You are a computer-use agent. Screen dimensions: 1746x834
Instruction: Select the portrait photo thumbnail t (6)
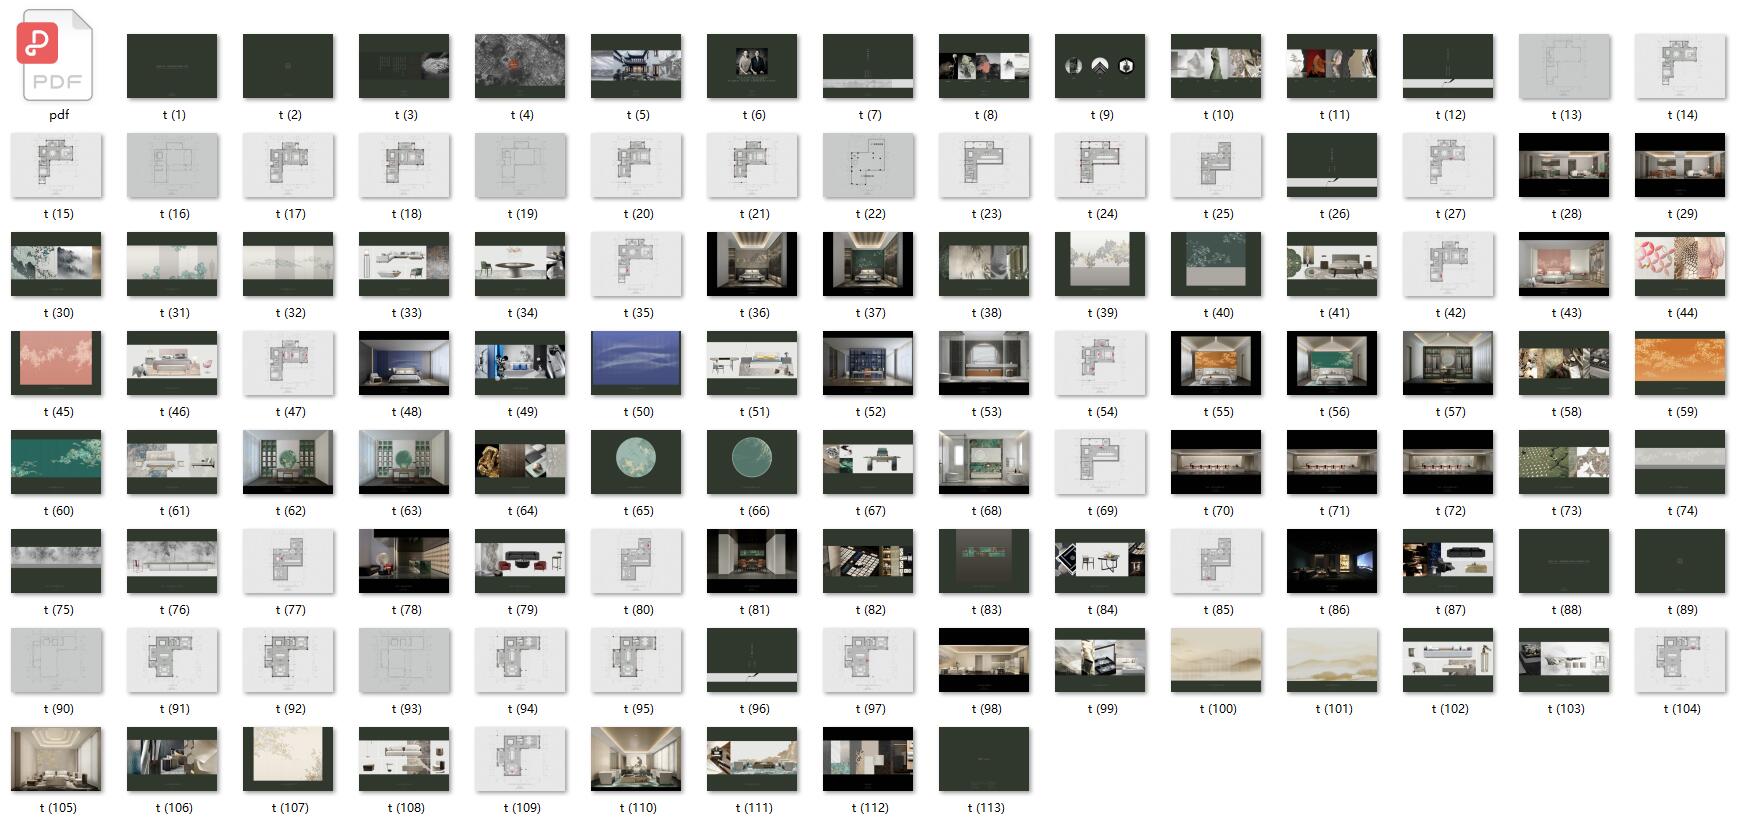click(x=752, y=66)
